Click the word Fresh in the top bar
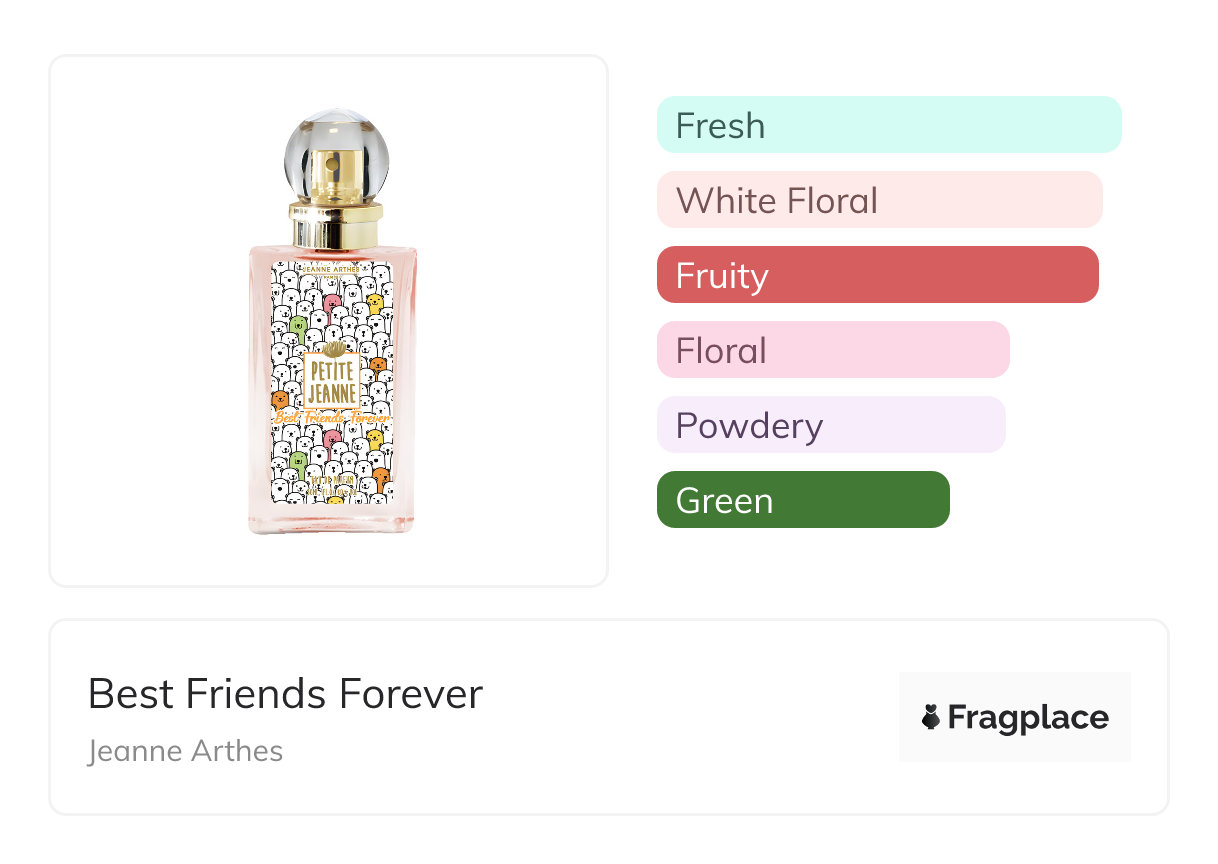 coord(720,126)
